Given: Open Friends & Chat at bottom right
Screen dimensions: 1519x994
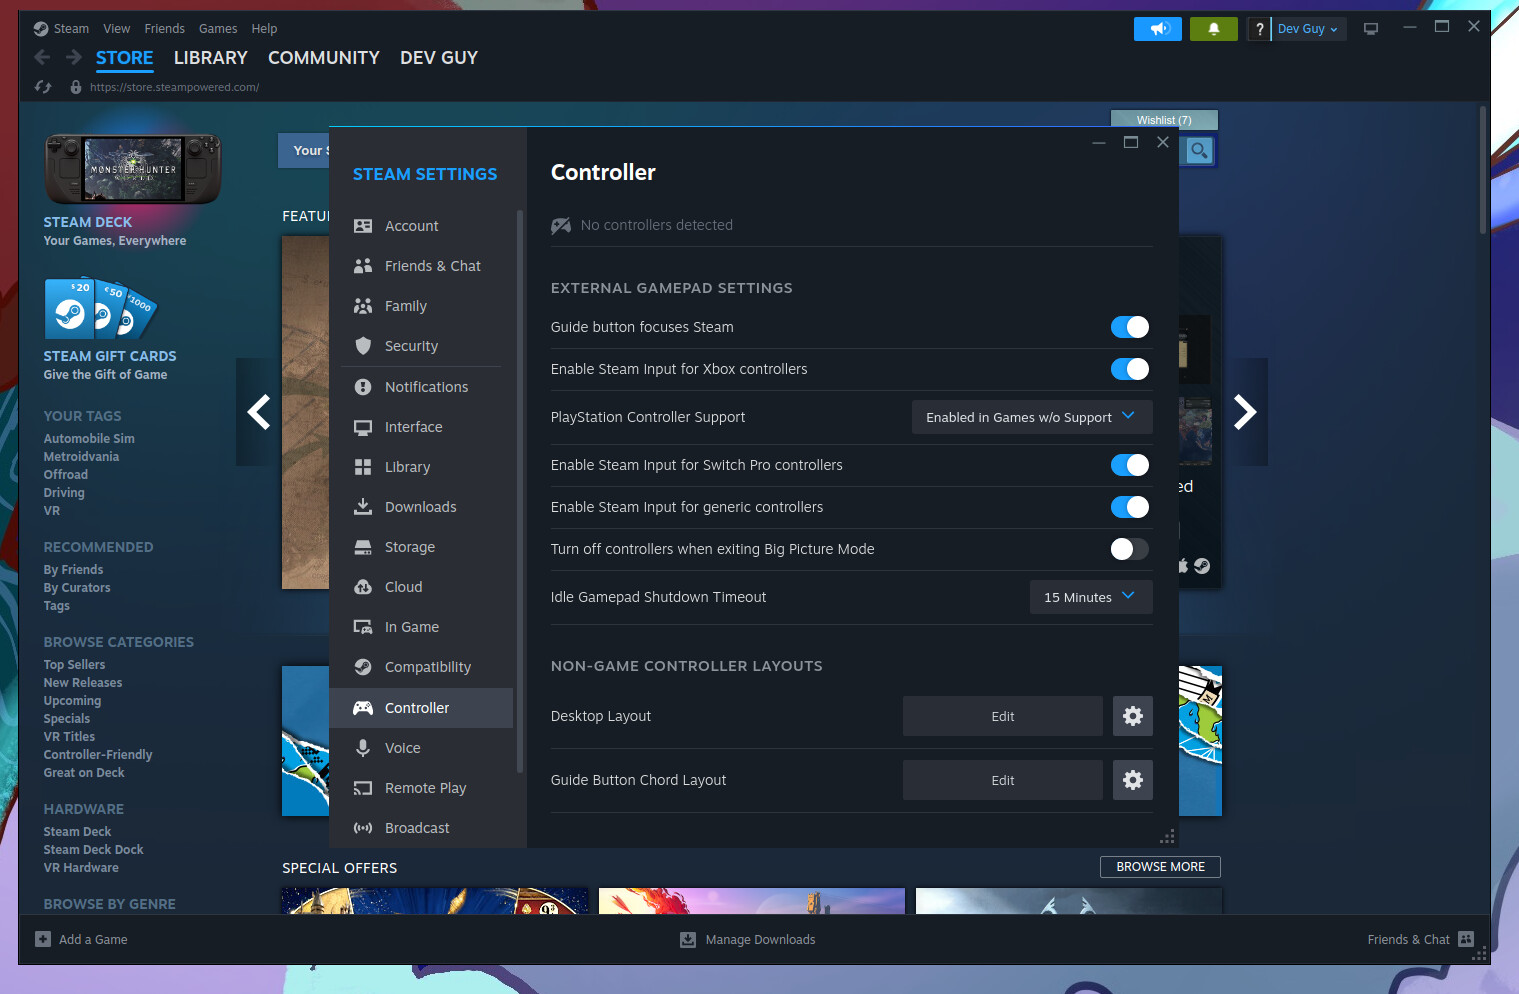Looking at the screenshot, I should [1421, 939].
